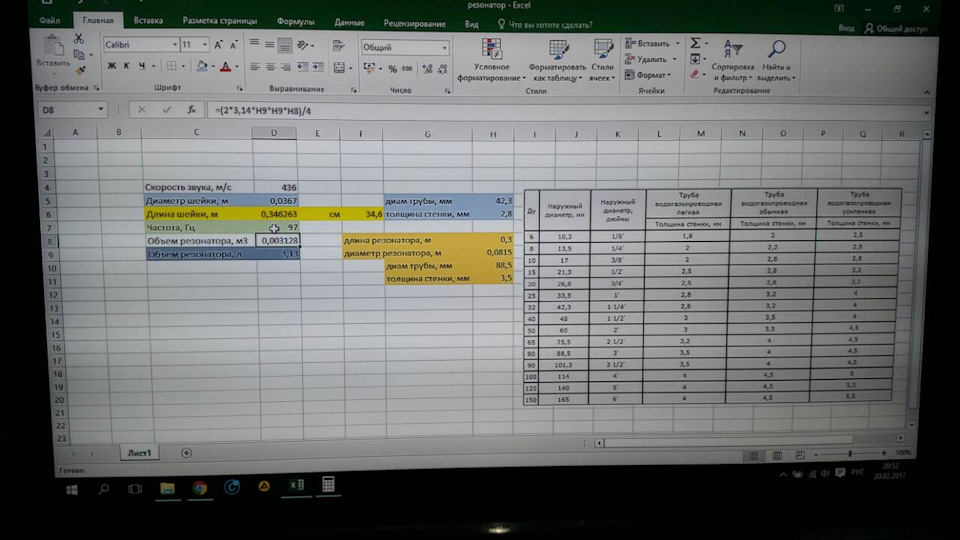This screenshot has width=960, height=540.
Task: Open File Explorer from the taskbar
Action: tap(167, 488)
